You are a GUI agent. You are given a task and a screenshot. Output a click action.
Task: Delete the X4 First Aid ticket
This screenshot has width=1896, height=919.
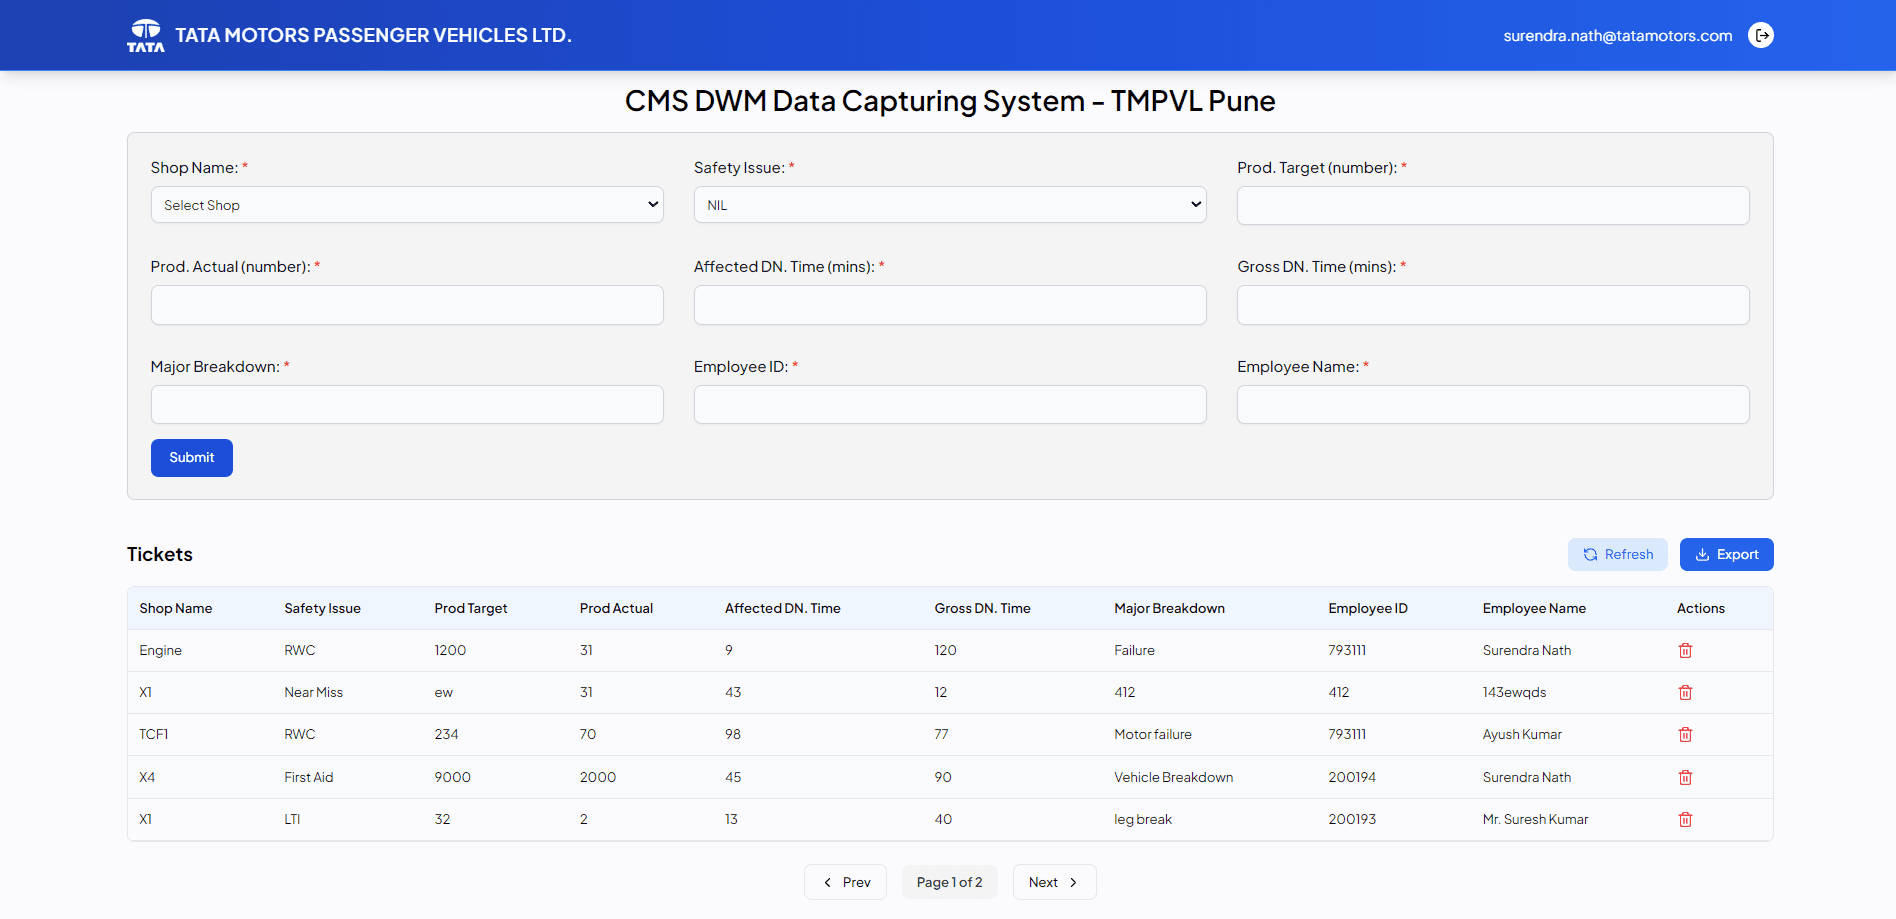[x=1685, y=777]
